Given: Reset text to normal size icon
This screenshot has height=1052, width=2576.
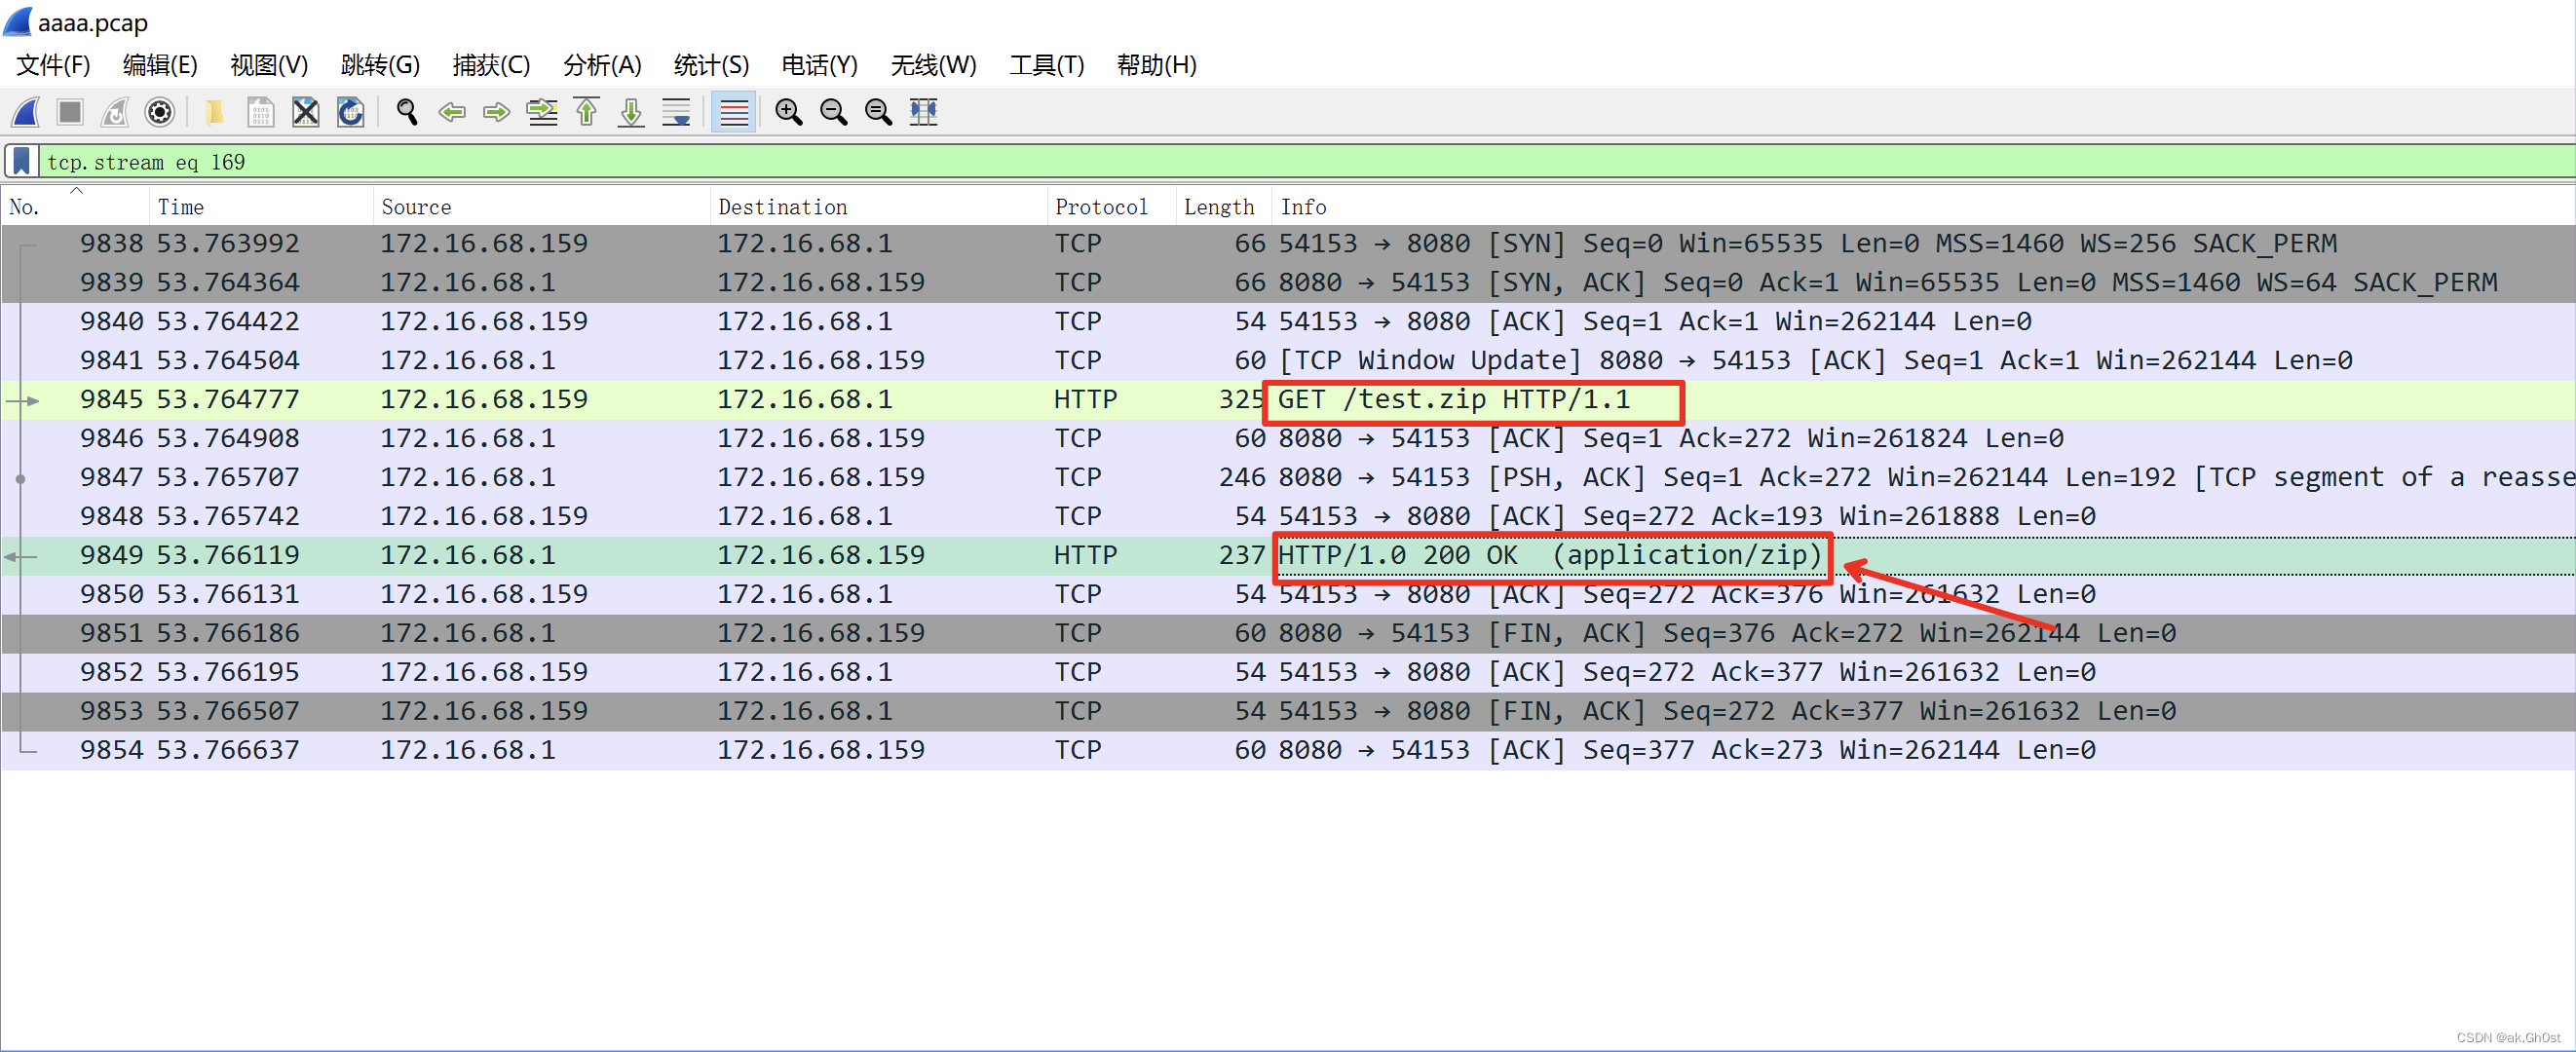Looking at the screenshot, I should (x=879, y=112).
